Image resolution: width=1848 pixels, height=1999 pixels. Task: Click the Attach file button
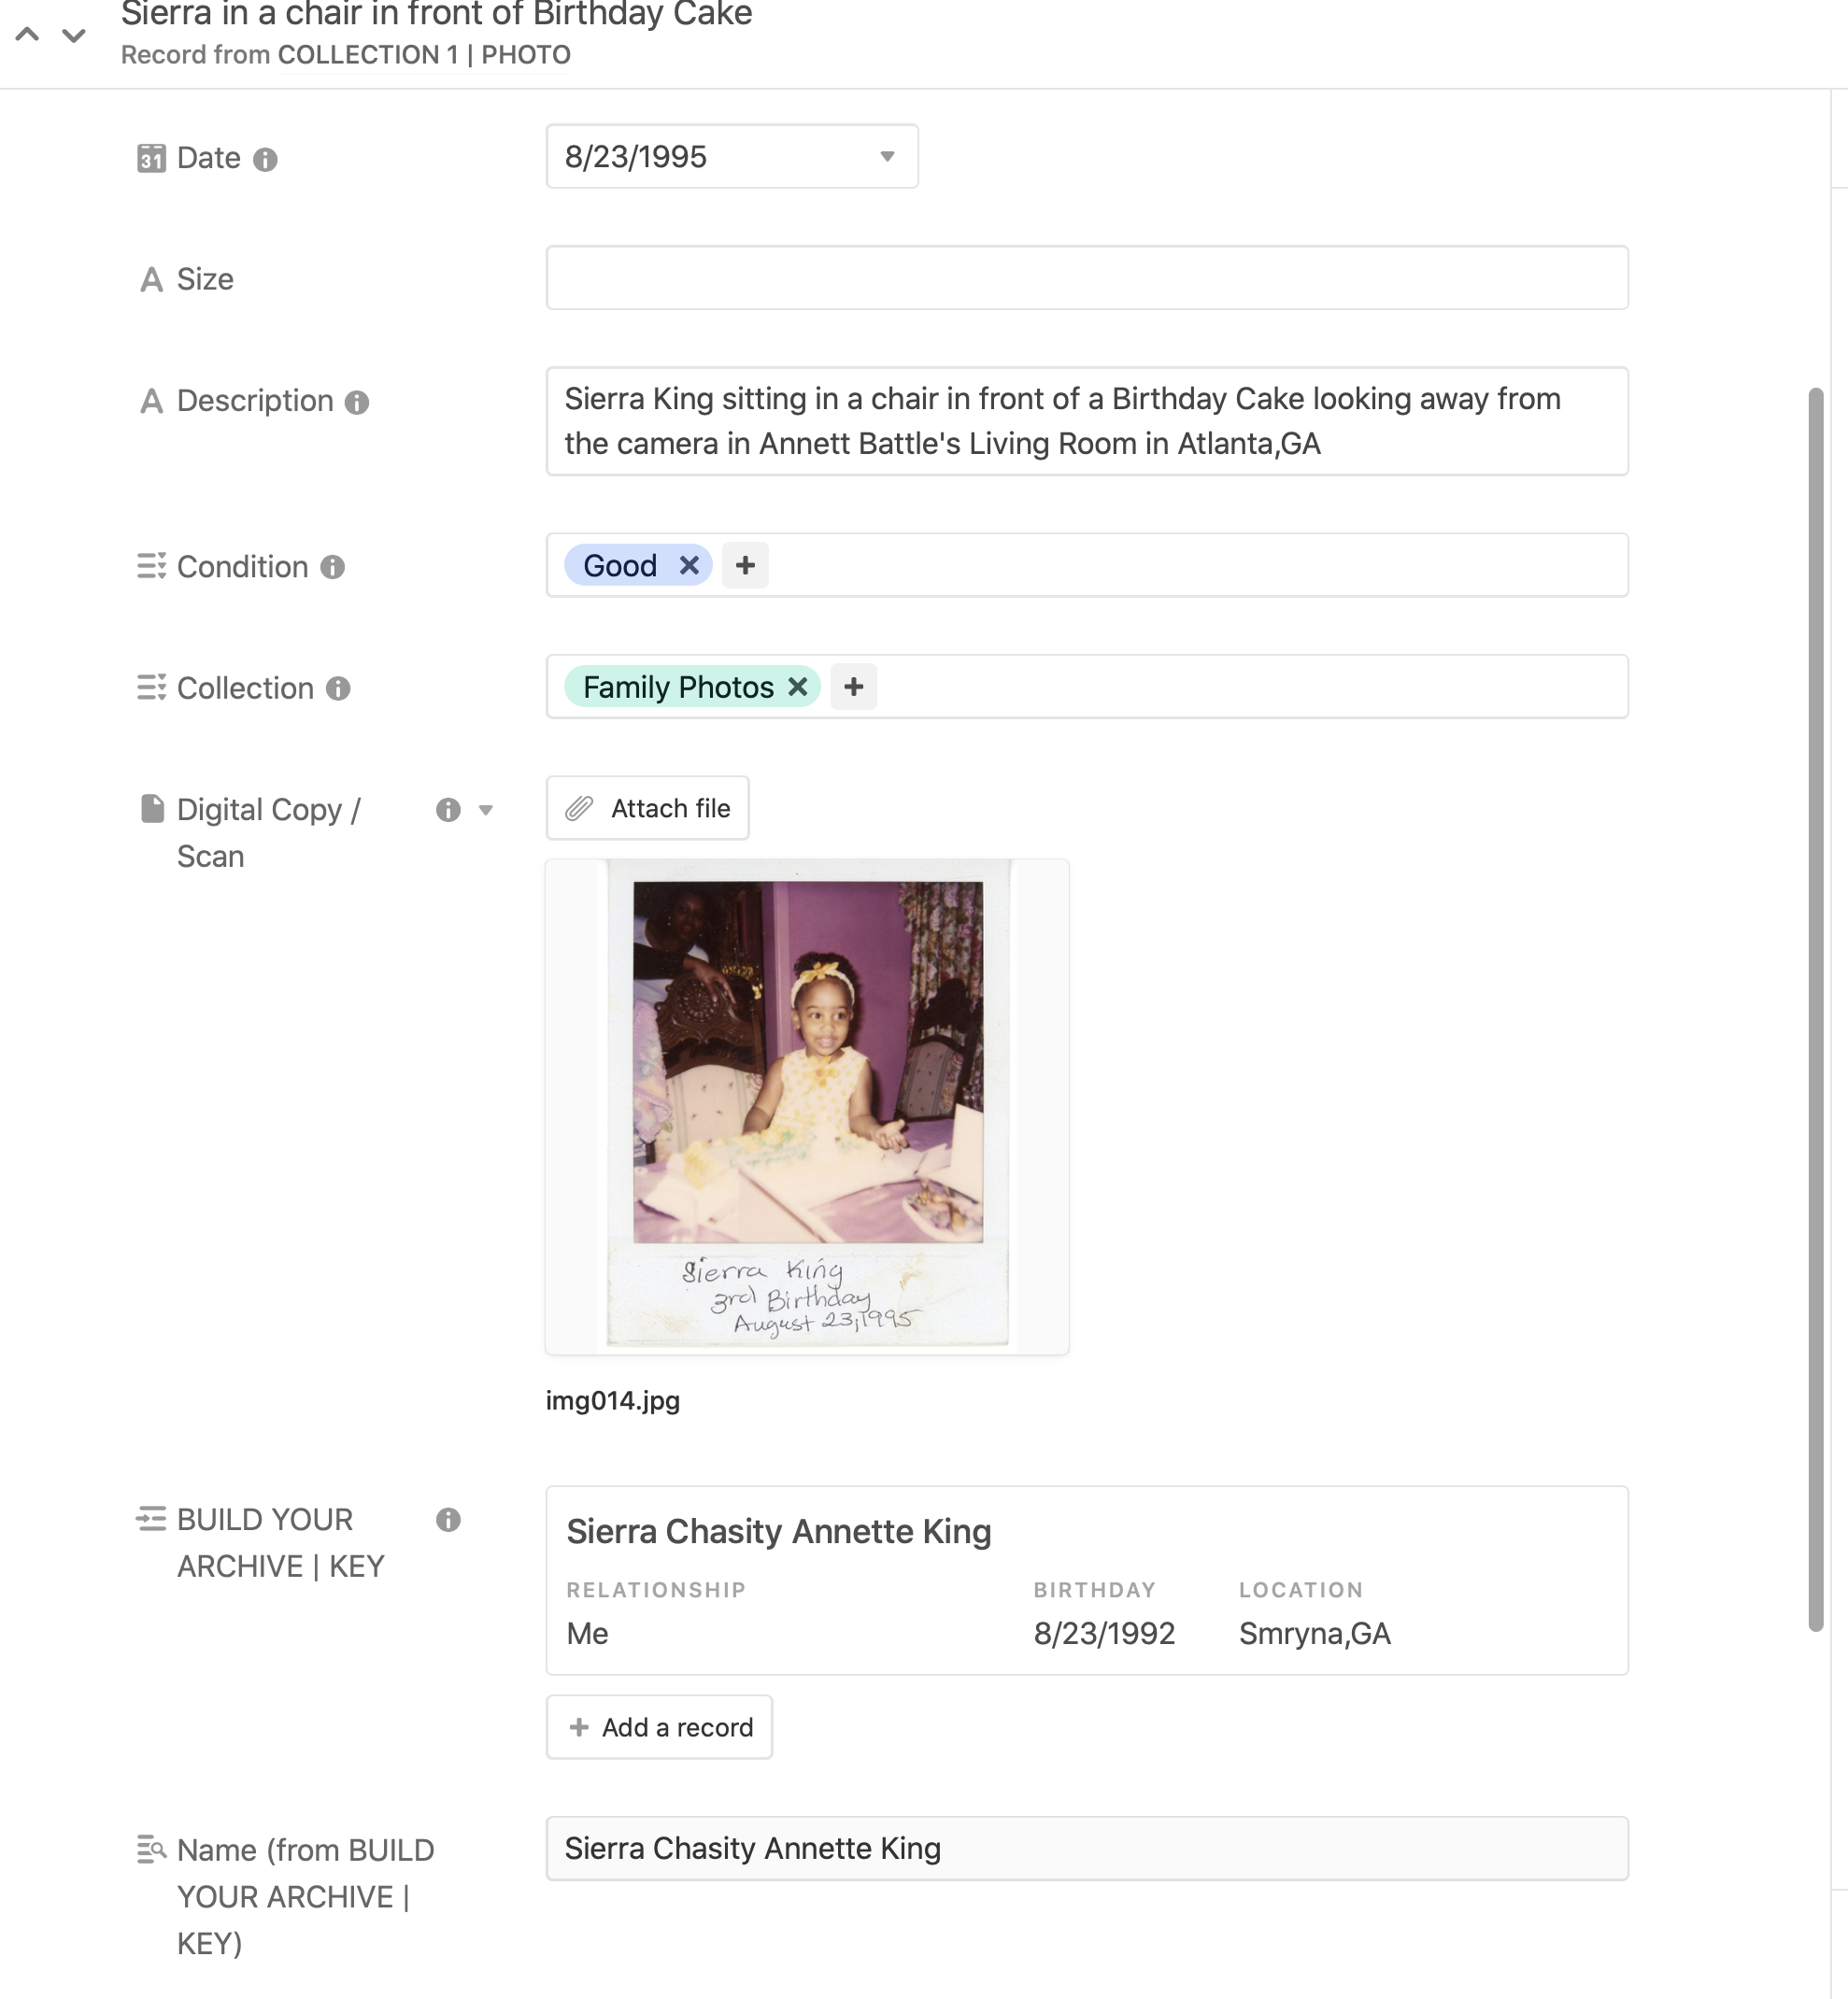tap(647, 808)
